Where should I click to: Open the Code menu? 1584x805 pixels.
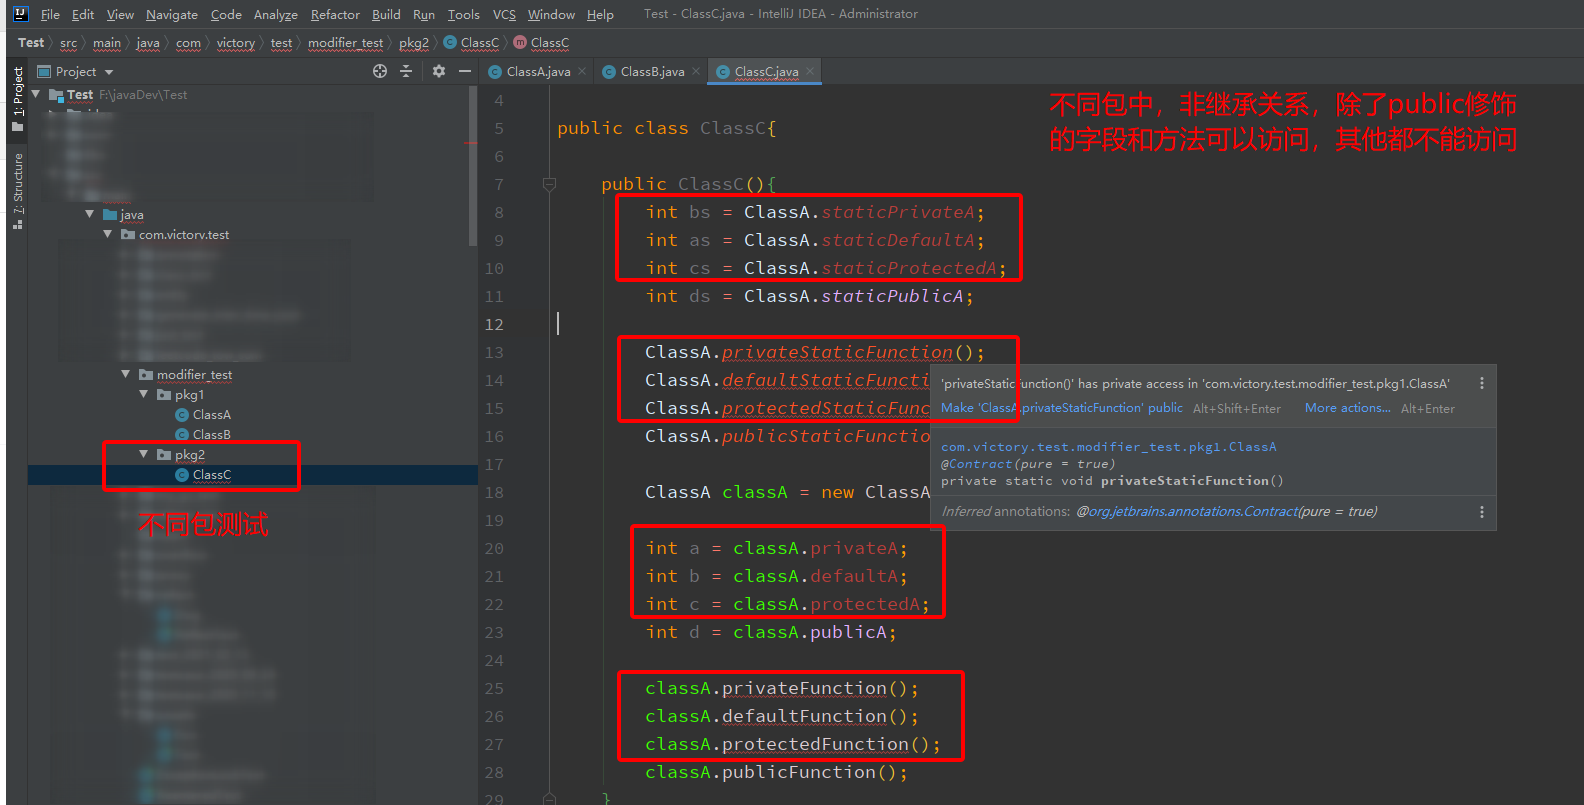[226, 14]
